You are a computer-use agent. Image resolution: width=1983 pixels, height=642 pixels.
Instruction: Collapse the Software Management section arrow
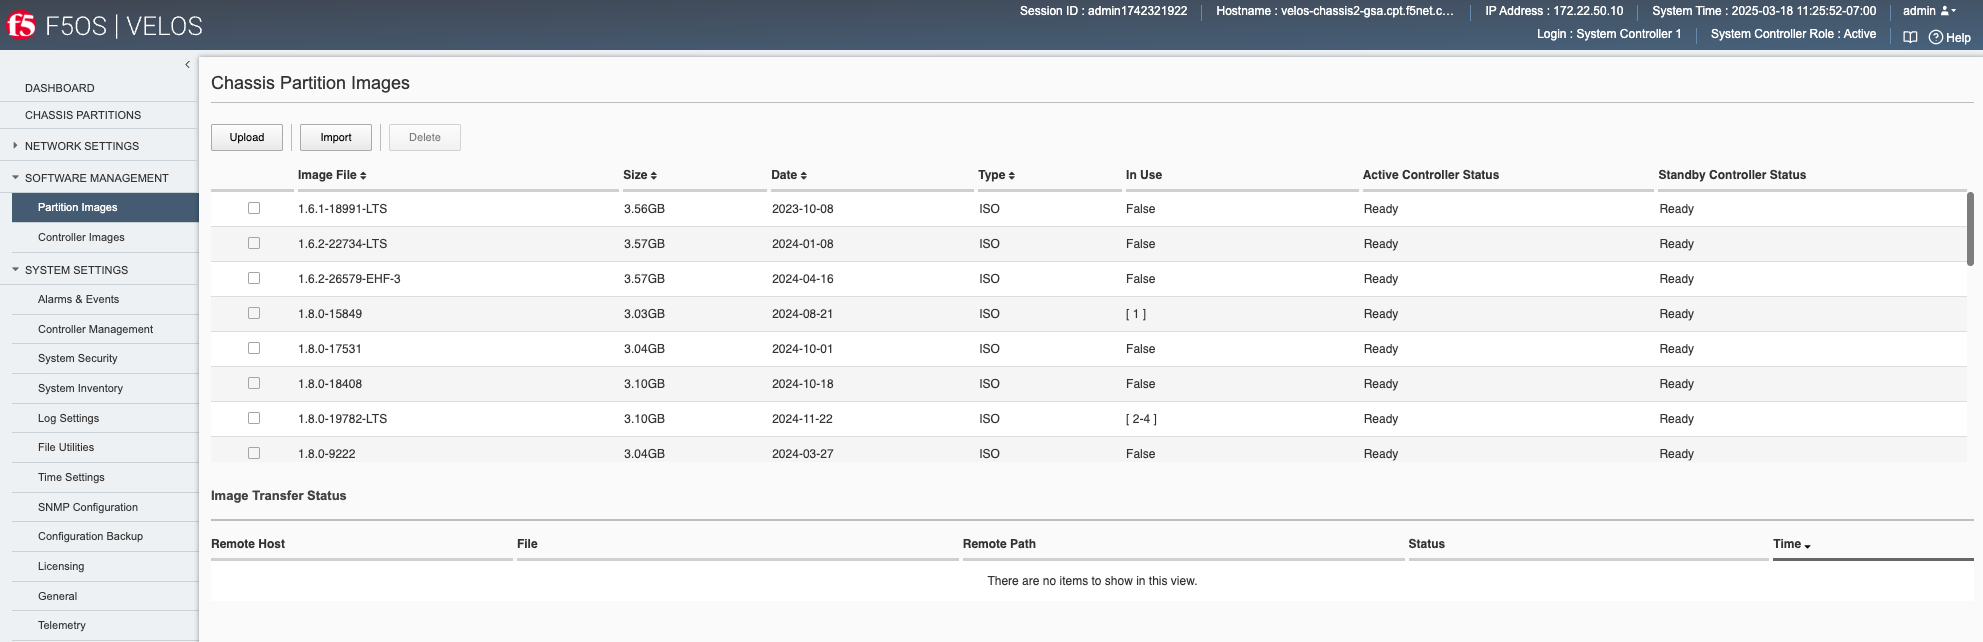[x=15, y=178]
